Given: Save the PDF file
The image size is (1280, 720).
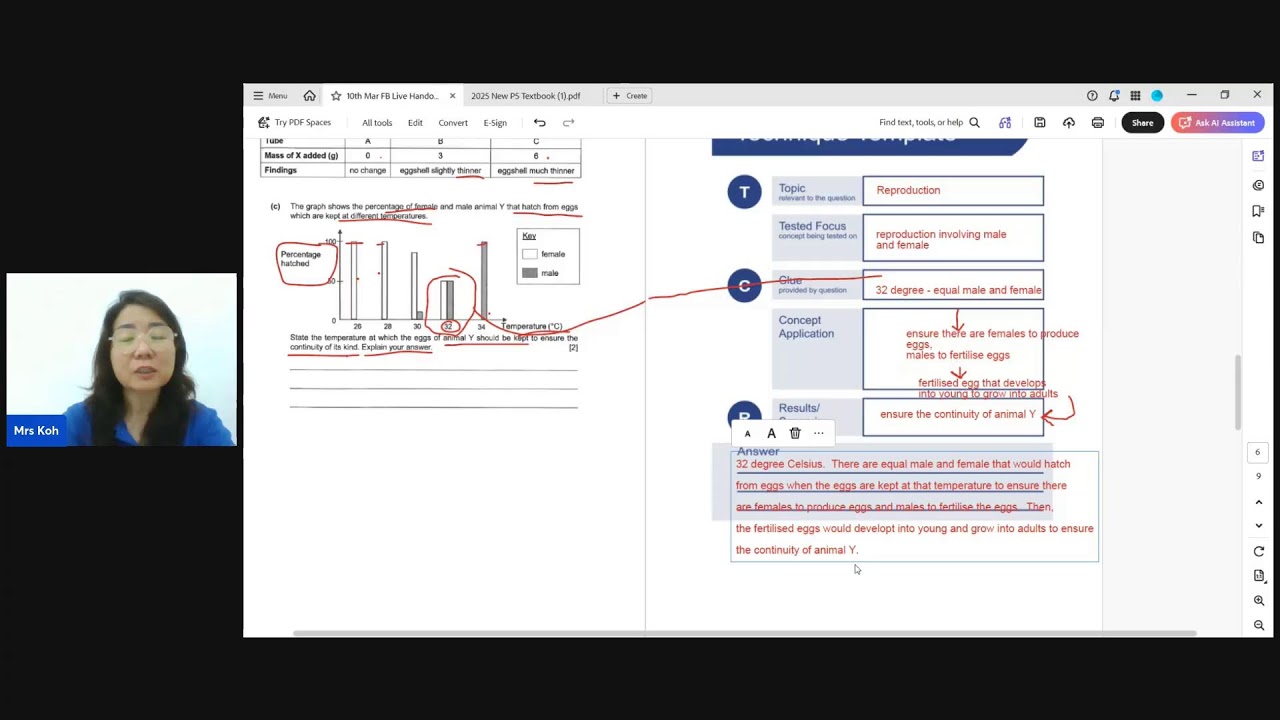Looking at the screenshot, I should point(1040,123).
